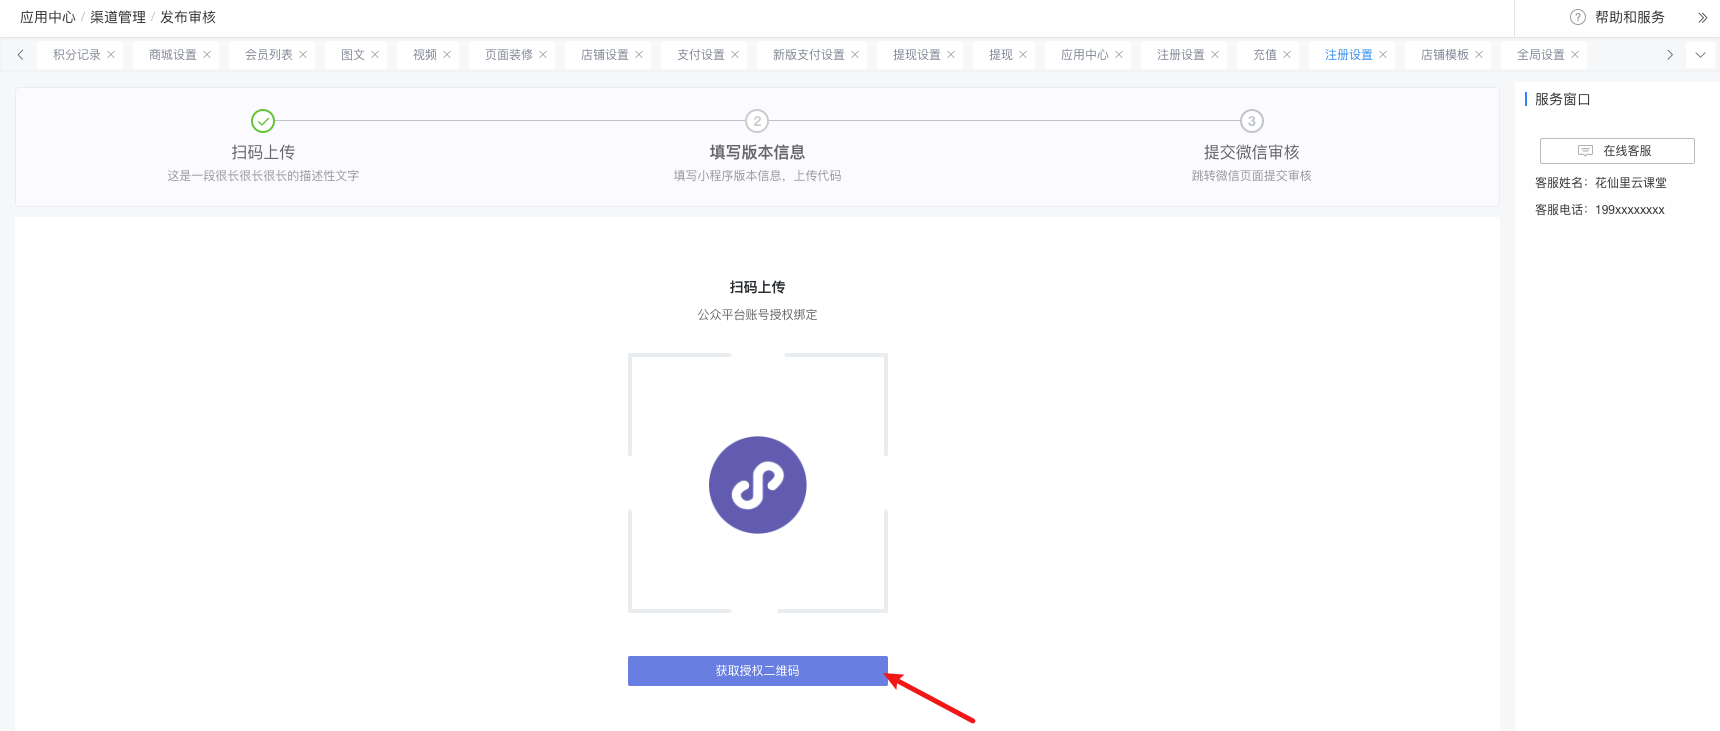Close the active blue 注册设置 tab
Screen dimensions: 1720x731
tap(1383, 55)
